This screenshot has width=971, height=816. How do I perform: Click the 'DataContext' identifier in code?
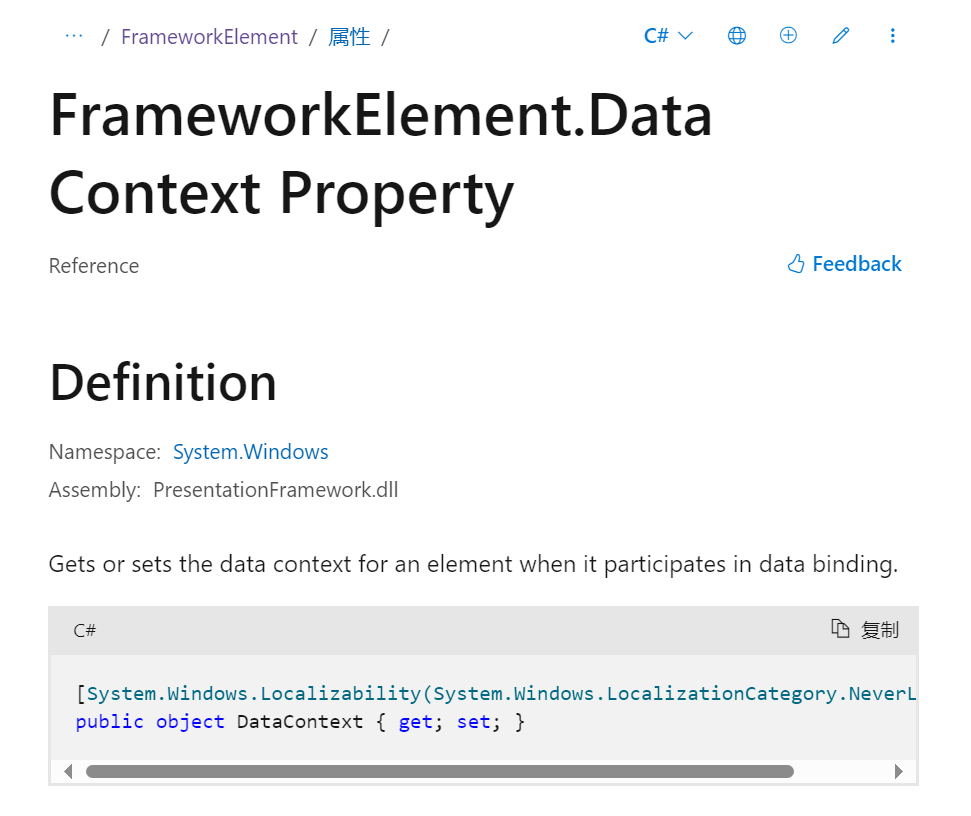click(300, 722)
